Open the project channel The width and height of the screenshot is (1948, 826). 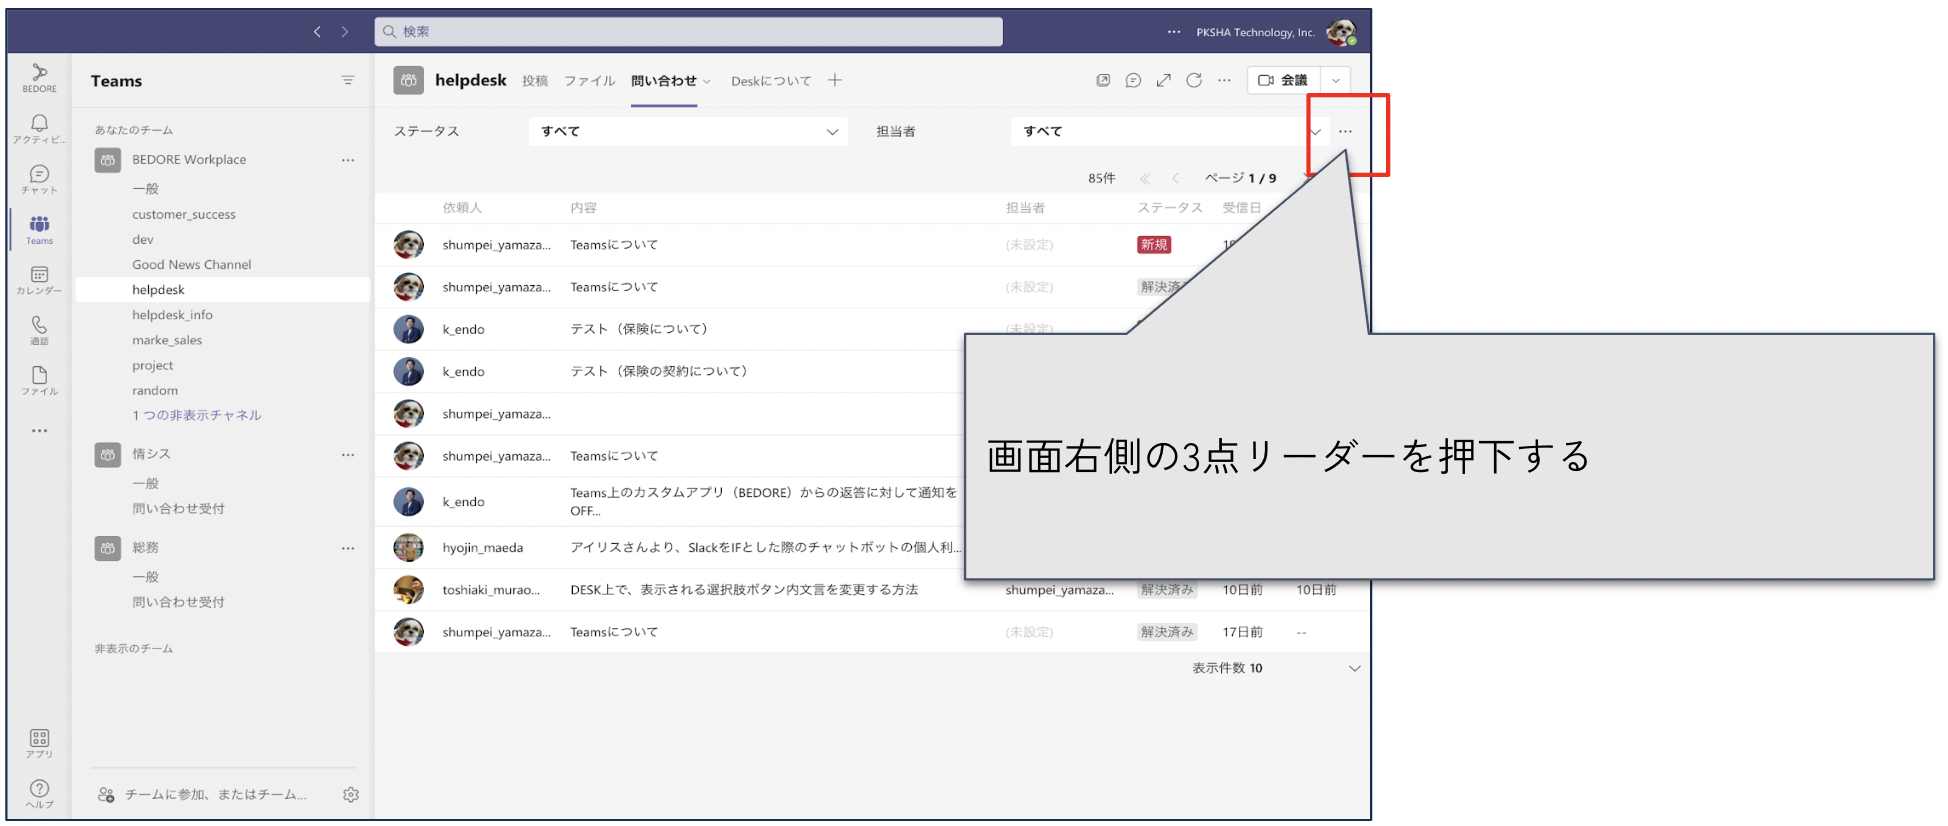pos(153,366)
